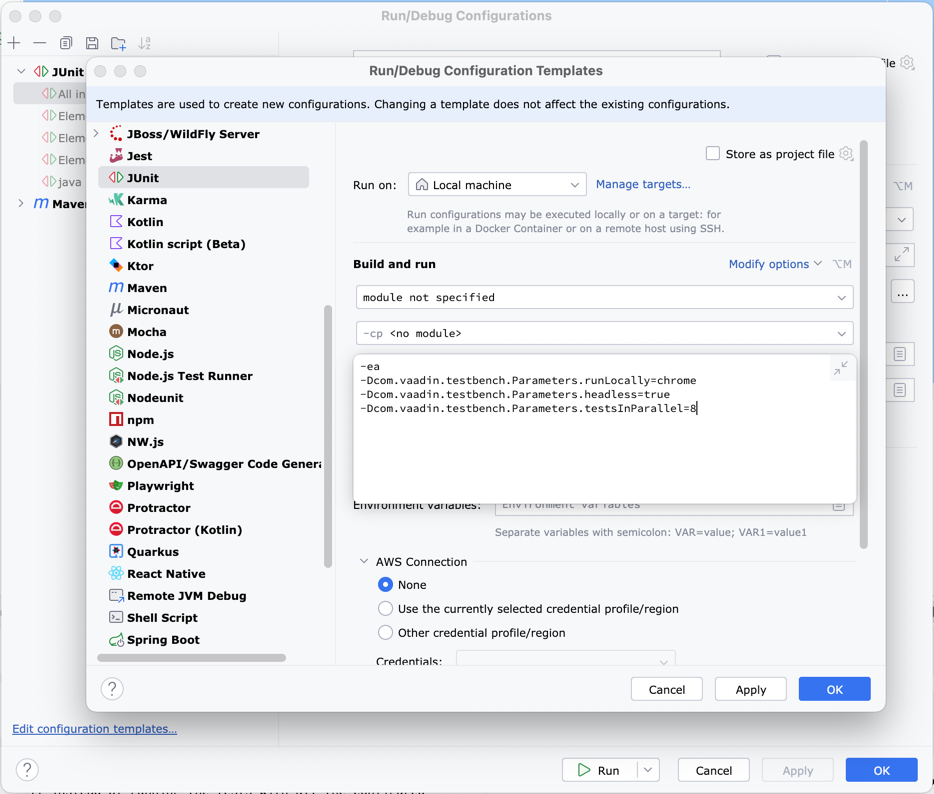Viewport: 934px width, 794px height.
Task: Open help with the templates dialog question mark
Action: click(x=112, y=689)
